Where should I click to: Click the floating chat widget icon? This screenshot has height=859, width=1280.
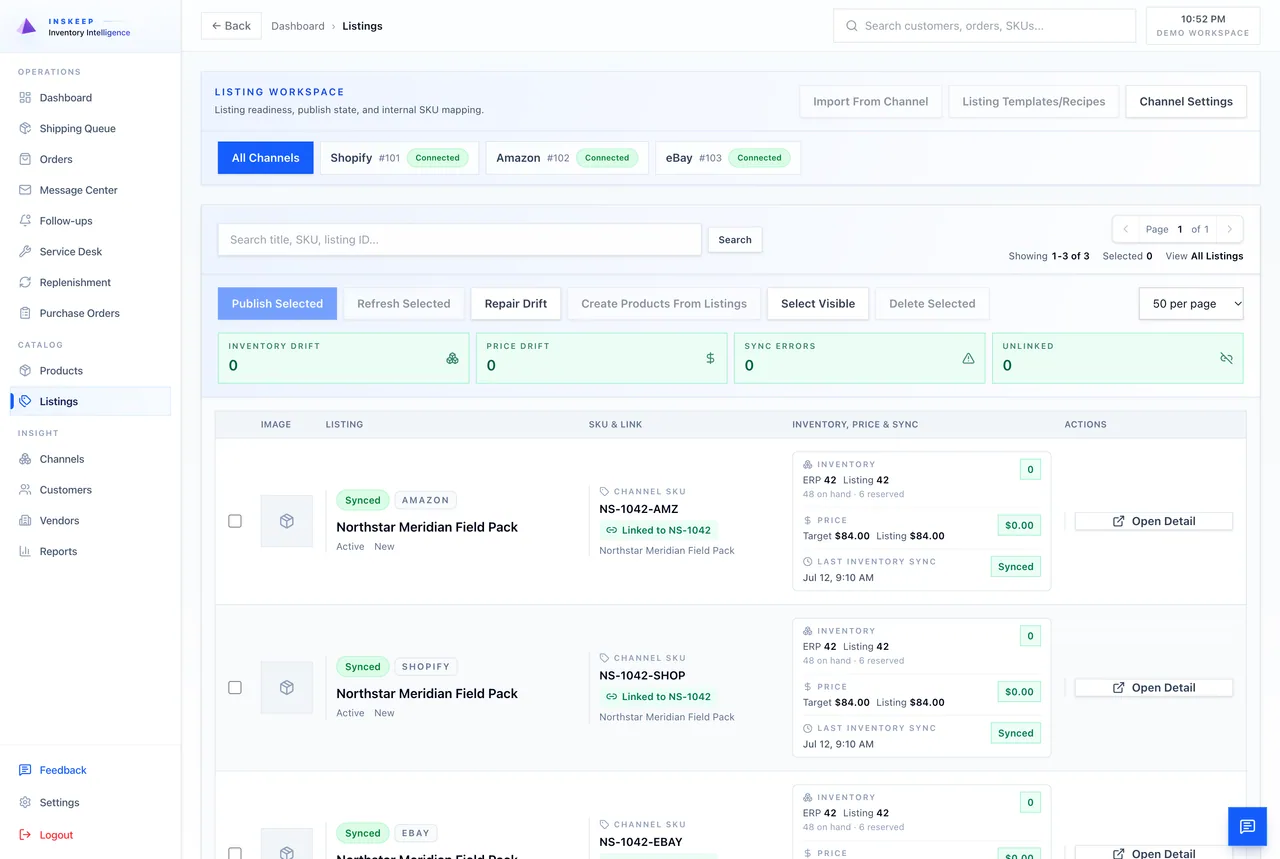point(1247,826)
